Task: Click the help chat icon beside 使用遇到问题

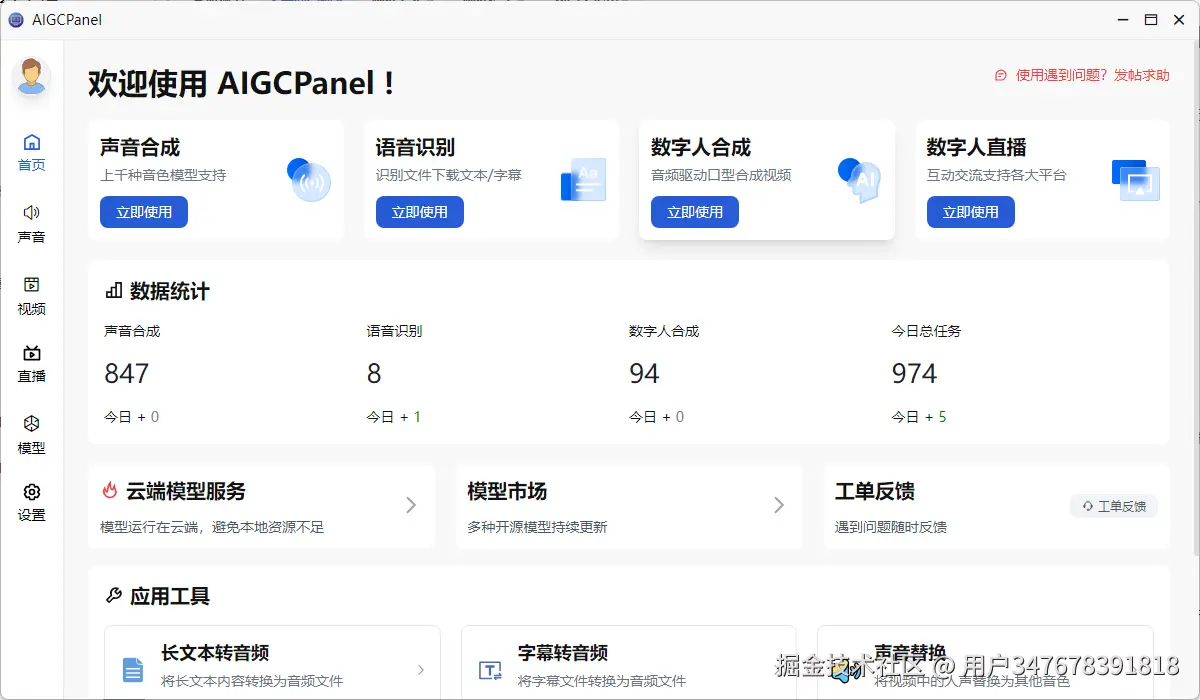Action: [x=1001, y=75]
